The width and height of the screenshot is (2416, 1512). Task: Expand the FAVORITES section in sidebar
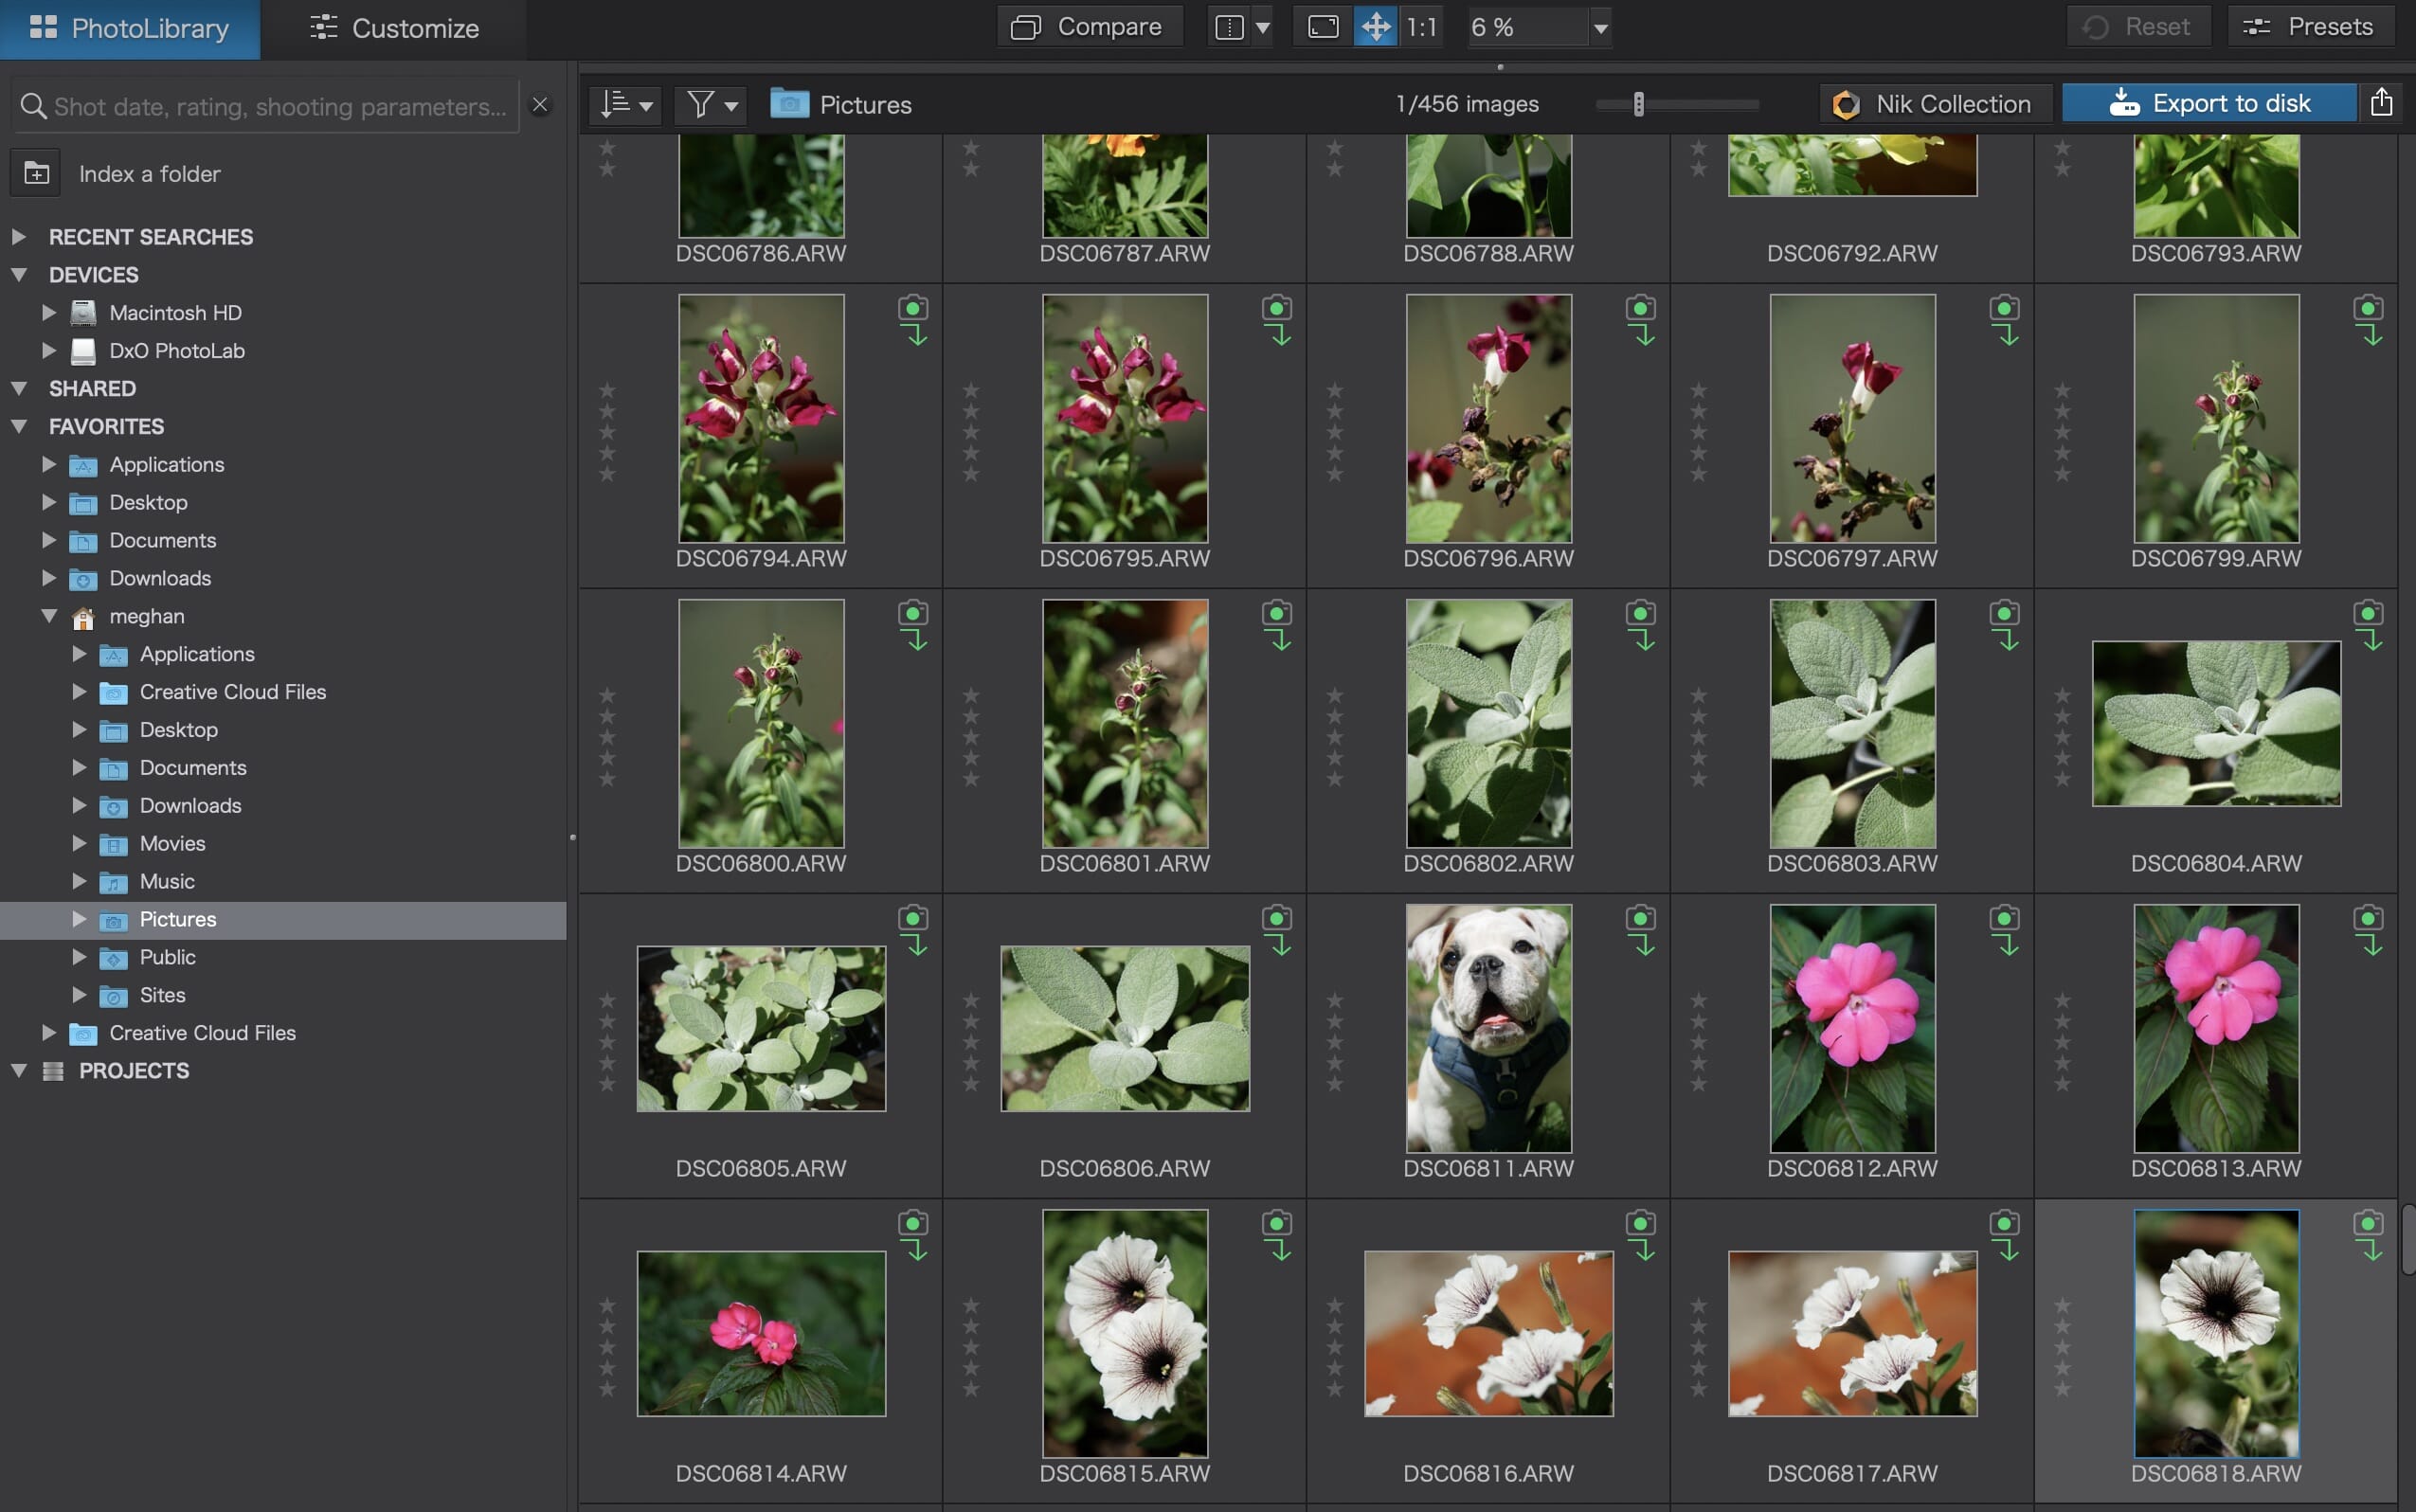(x=19, y=426)
